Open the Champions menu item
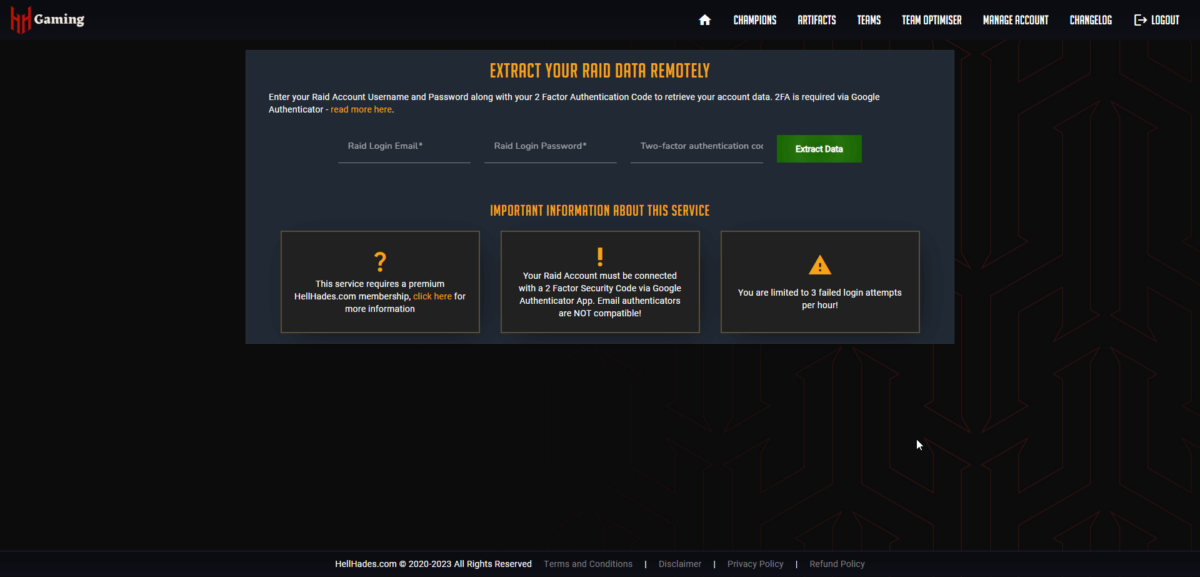The height and width of the screenshot is (577, 1200). coord(754,20)
